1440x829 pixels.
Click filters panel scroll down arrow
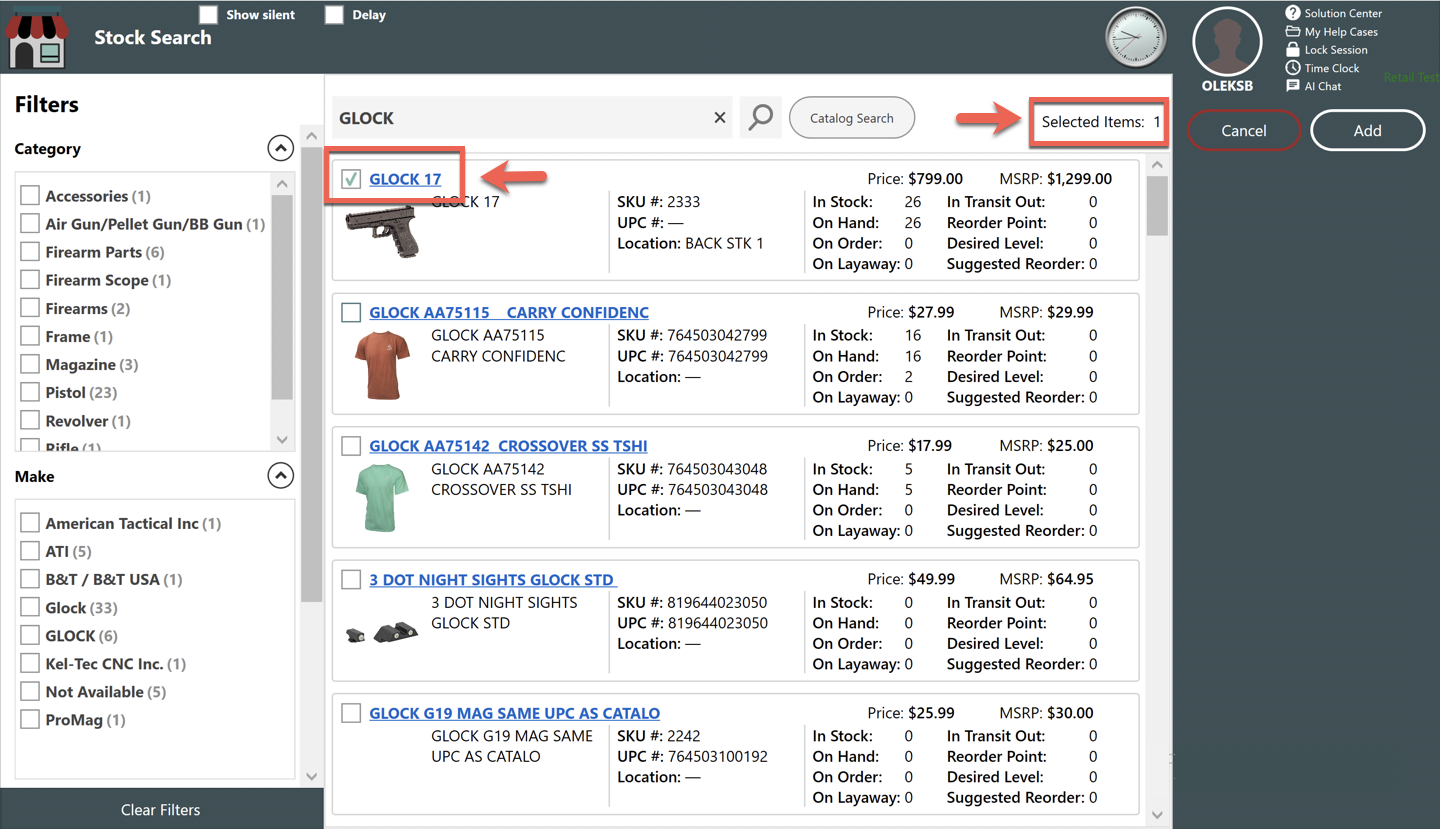pos(311,776)
